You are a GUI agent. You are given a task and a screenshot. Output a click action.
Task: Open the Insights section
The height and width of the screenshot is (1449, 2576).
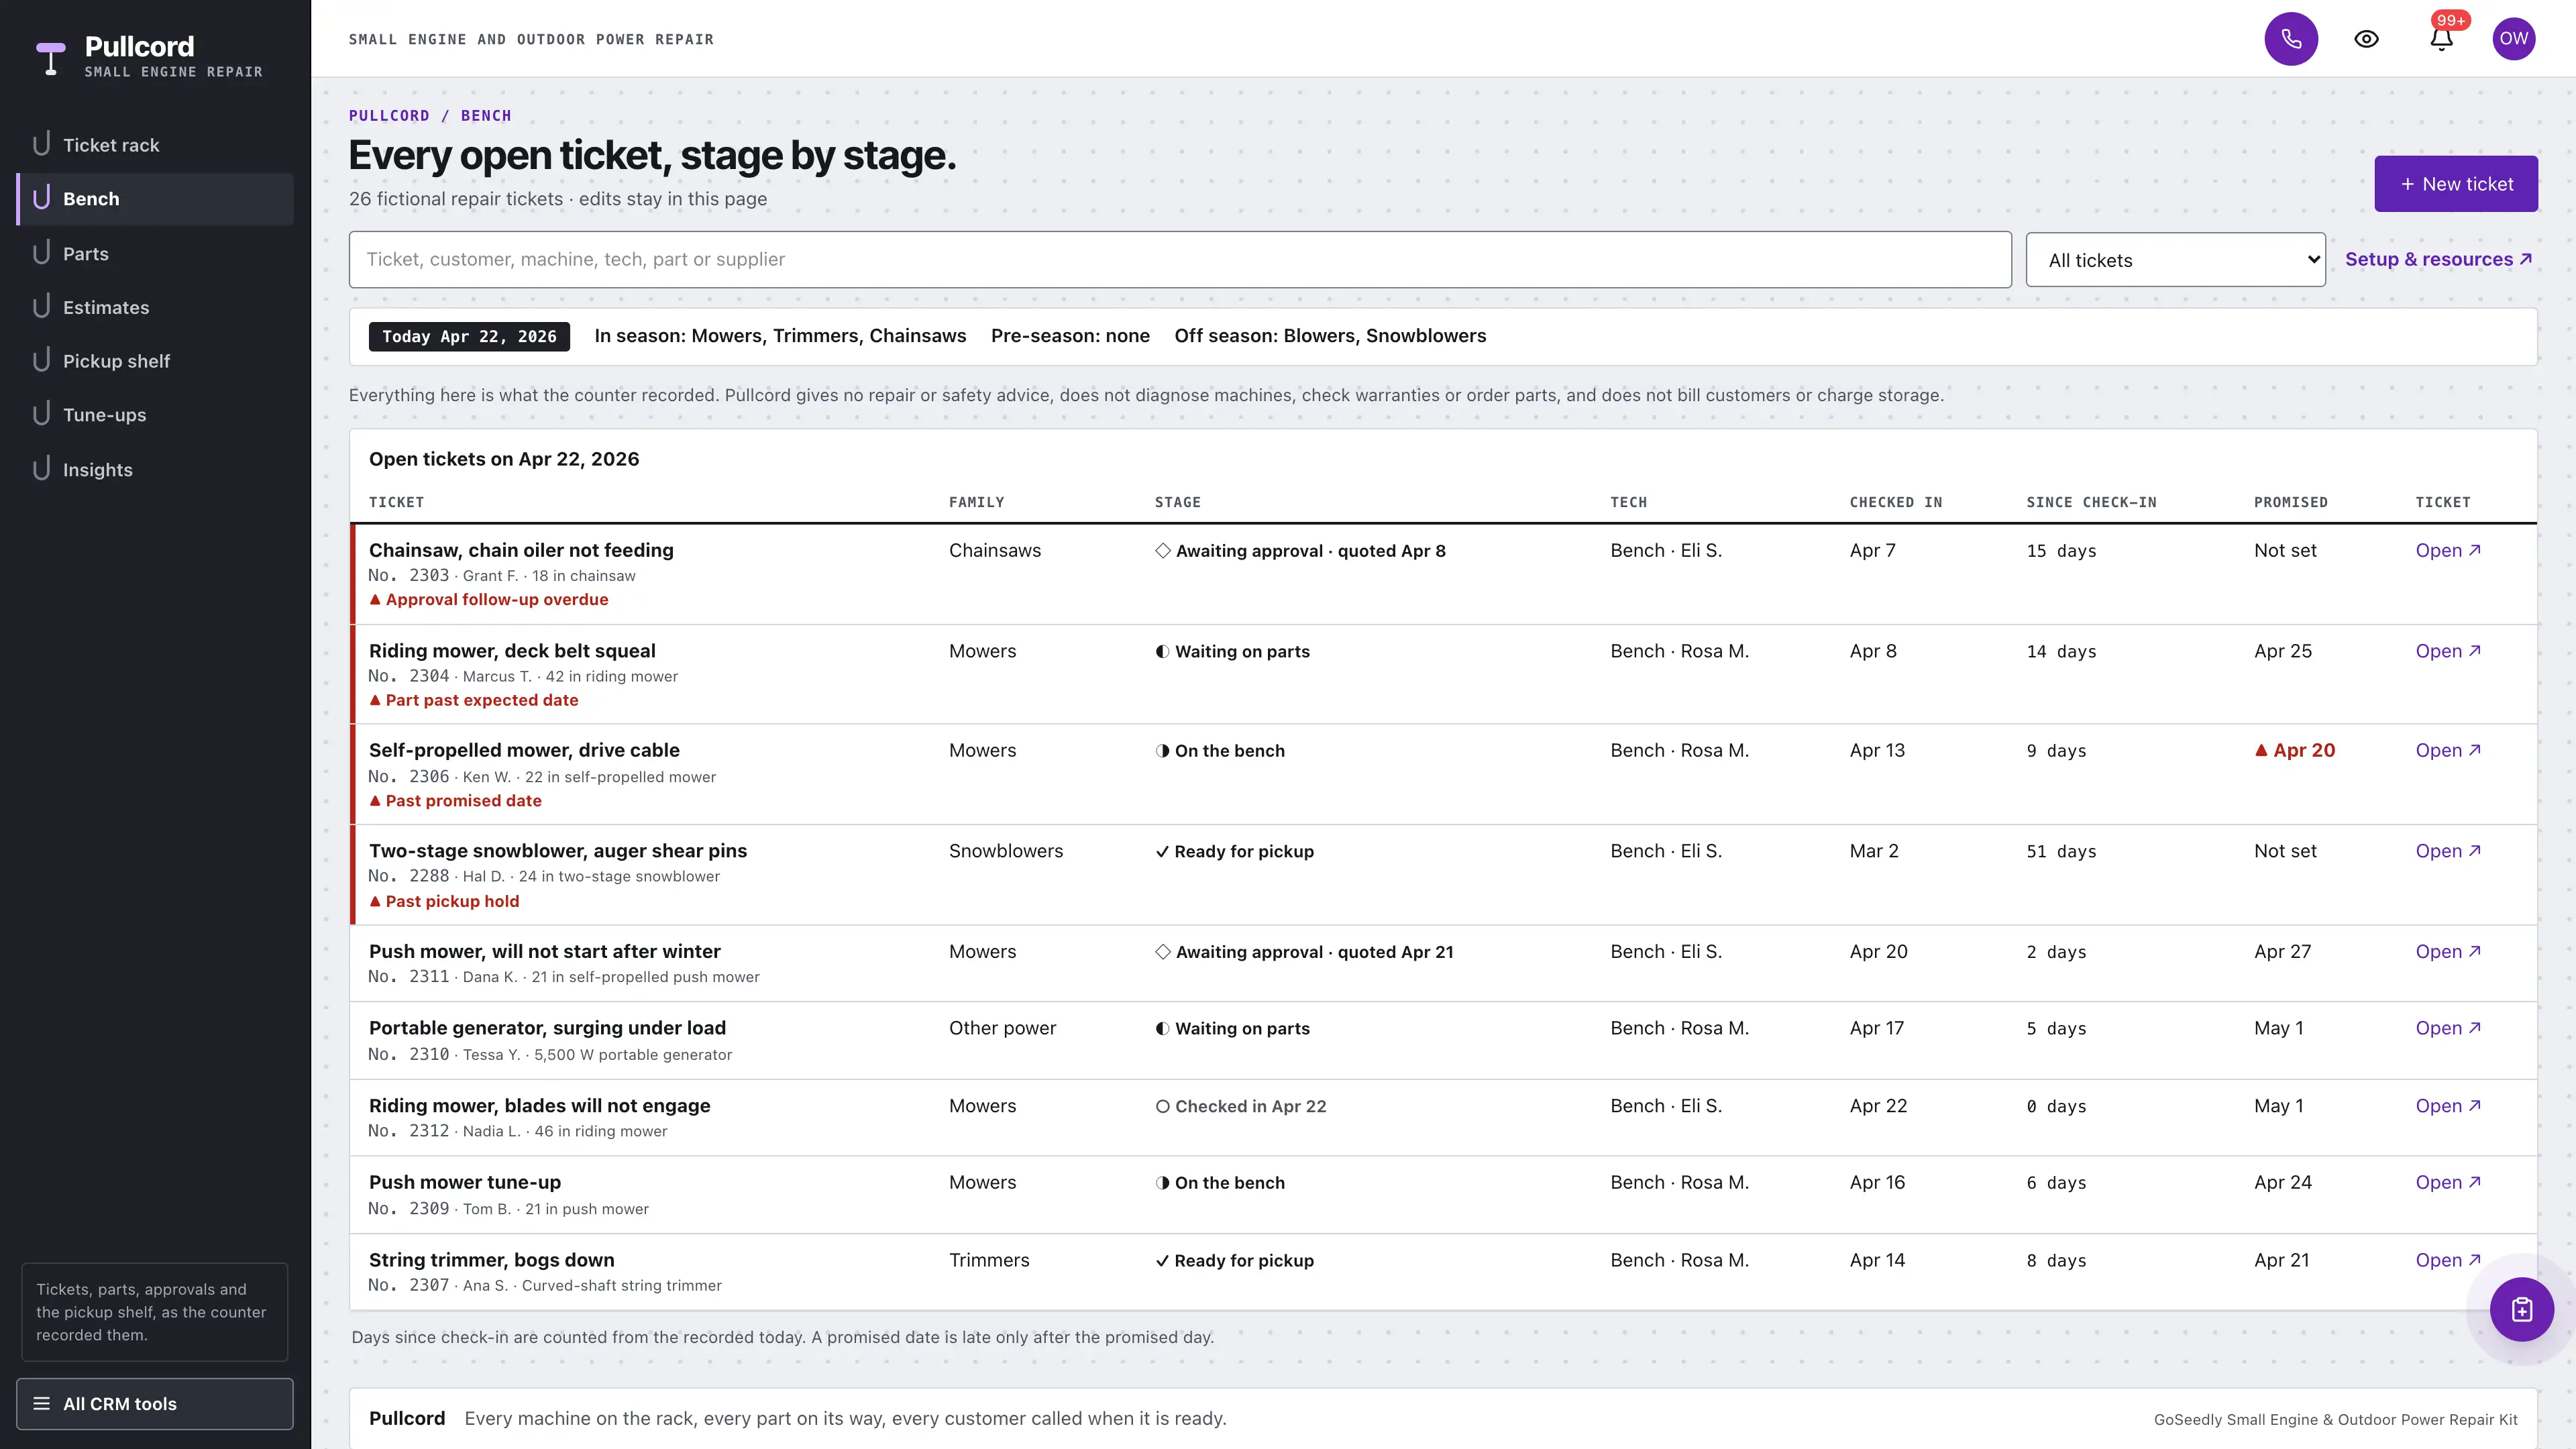[x=155, y=469]
